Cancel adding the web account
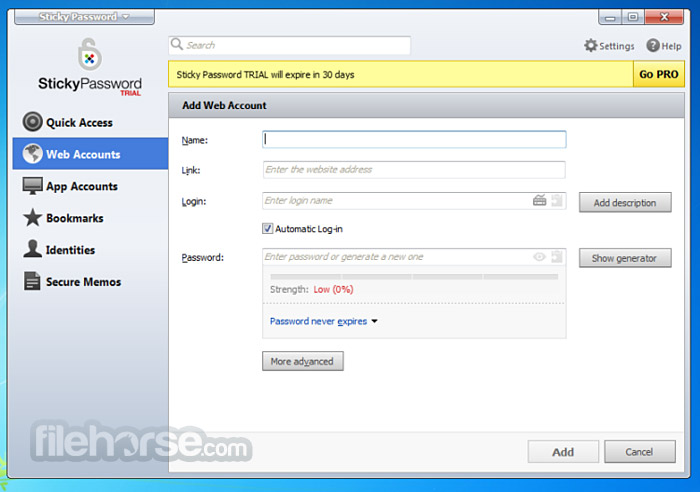 click(x=639, y=452)
